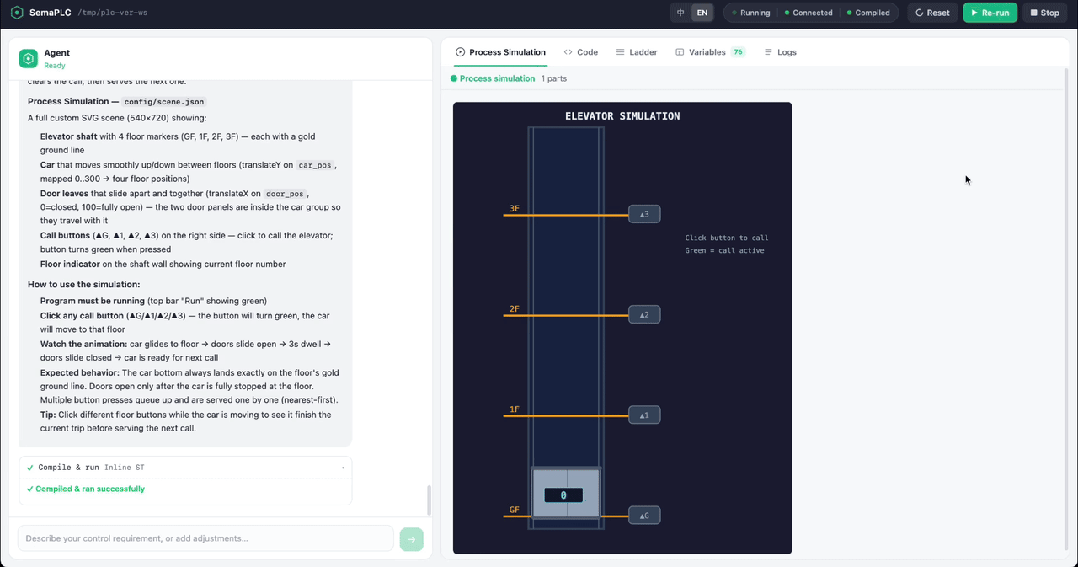Click the Re-run button
The width and height of the screenshot is (1078, 567).
pos(990,12)
